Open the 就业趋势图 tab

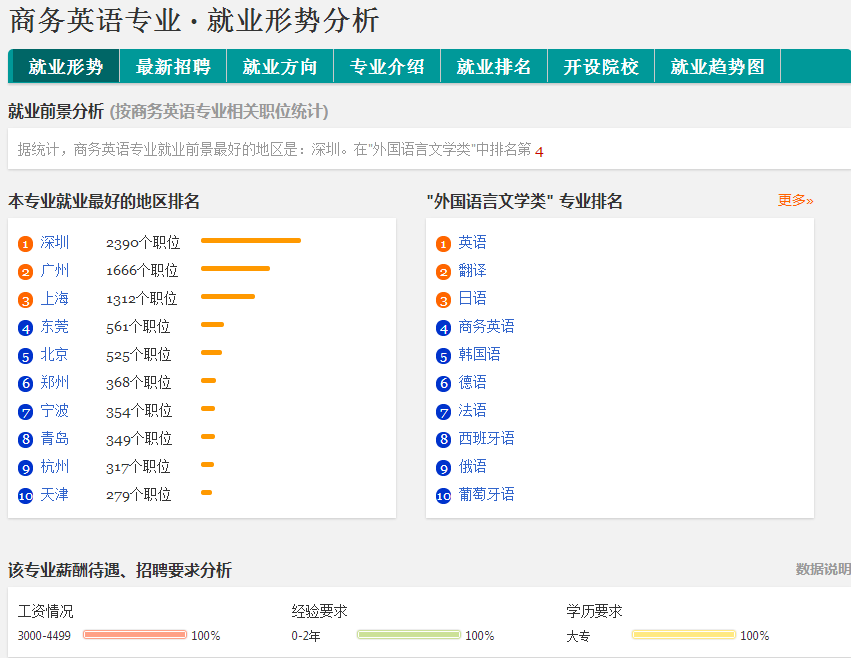[x=717, y=67]
